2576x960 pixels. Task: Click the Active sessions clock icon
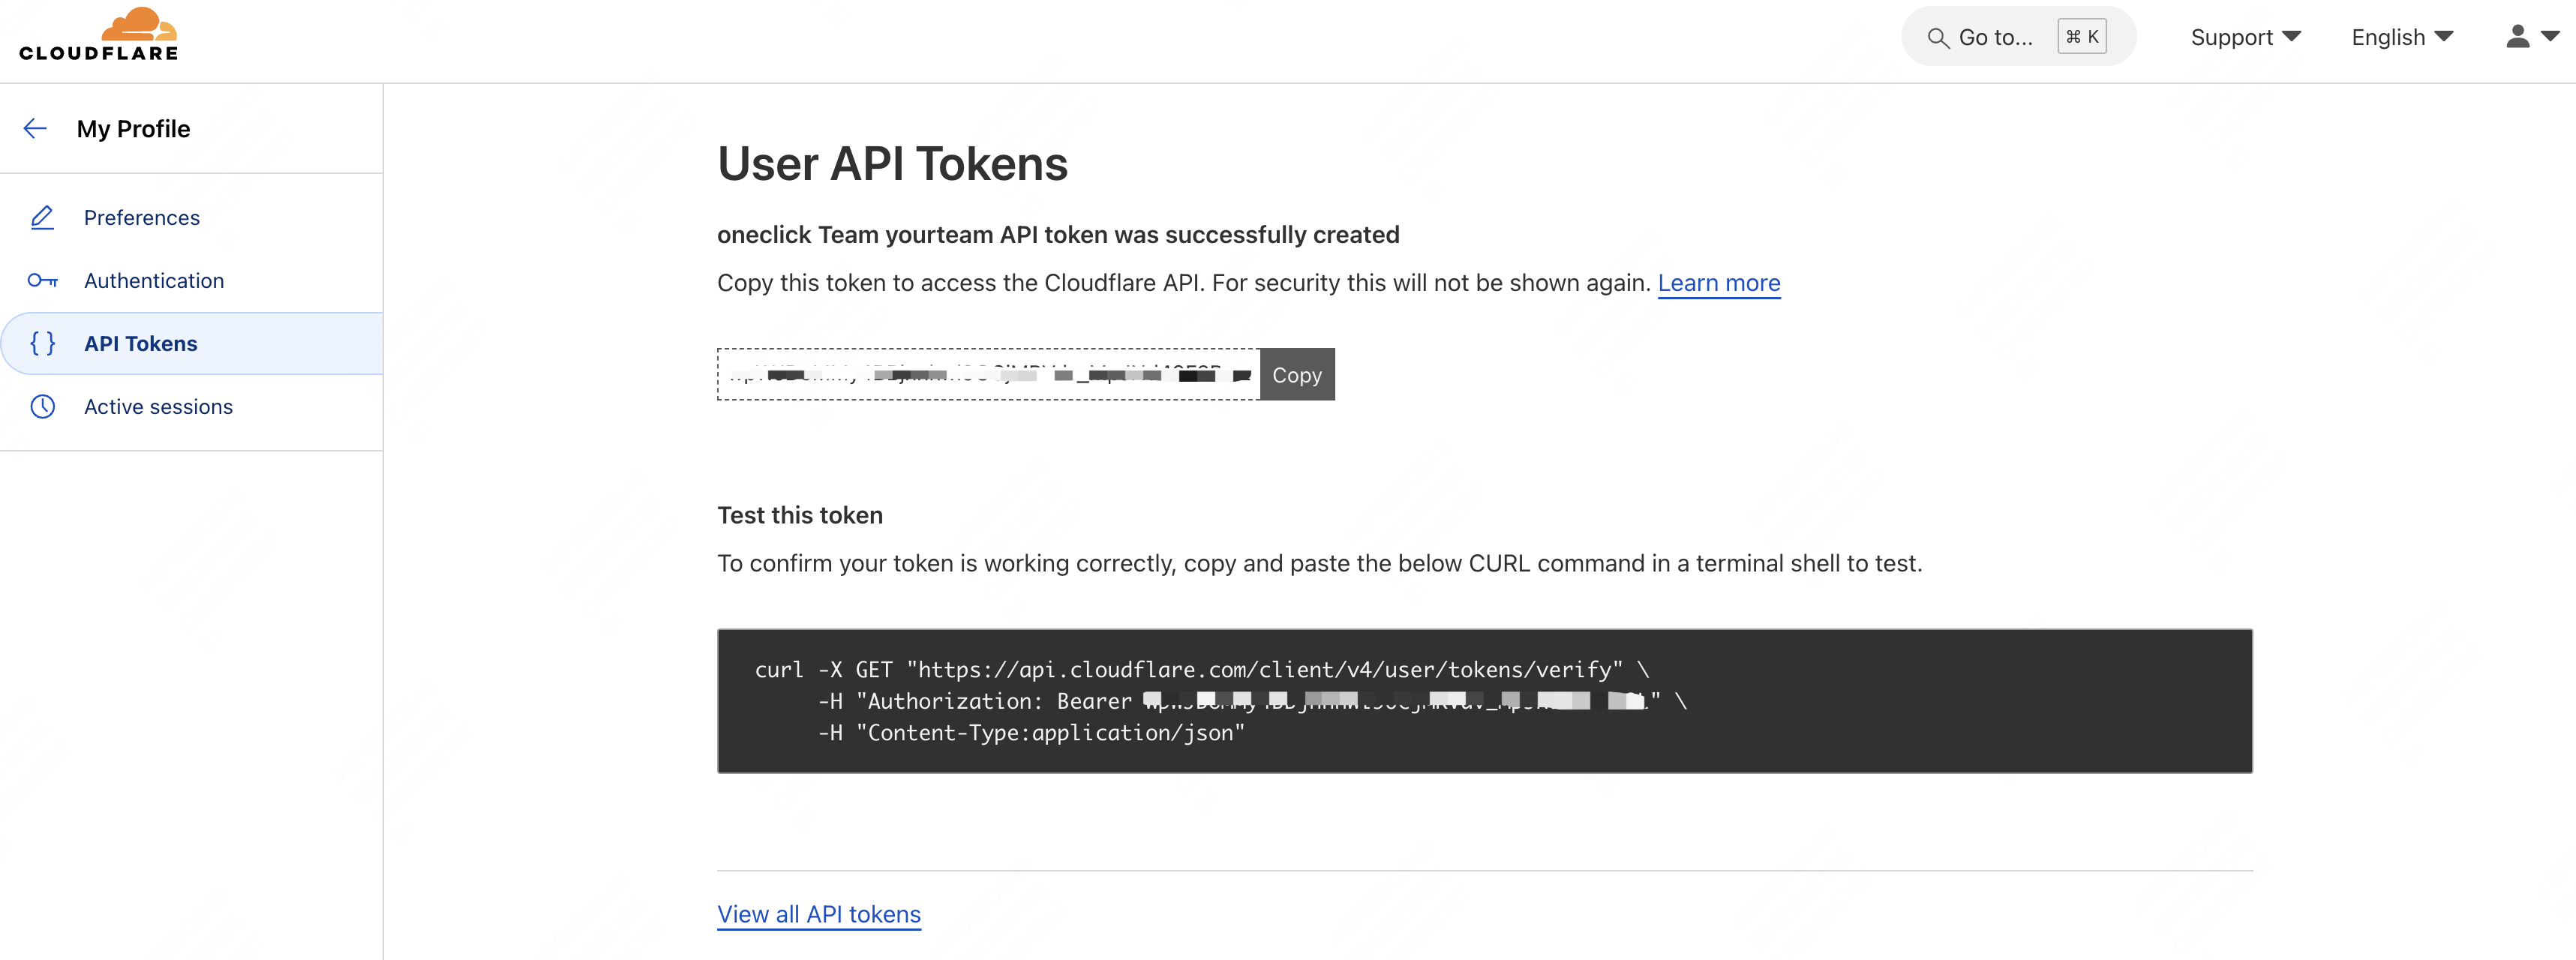click(42, 406)
